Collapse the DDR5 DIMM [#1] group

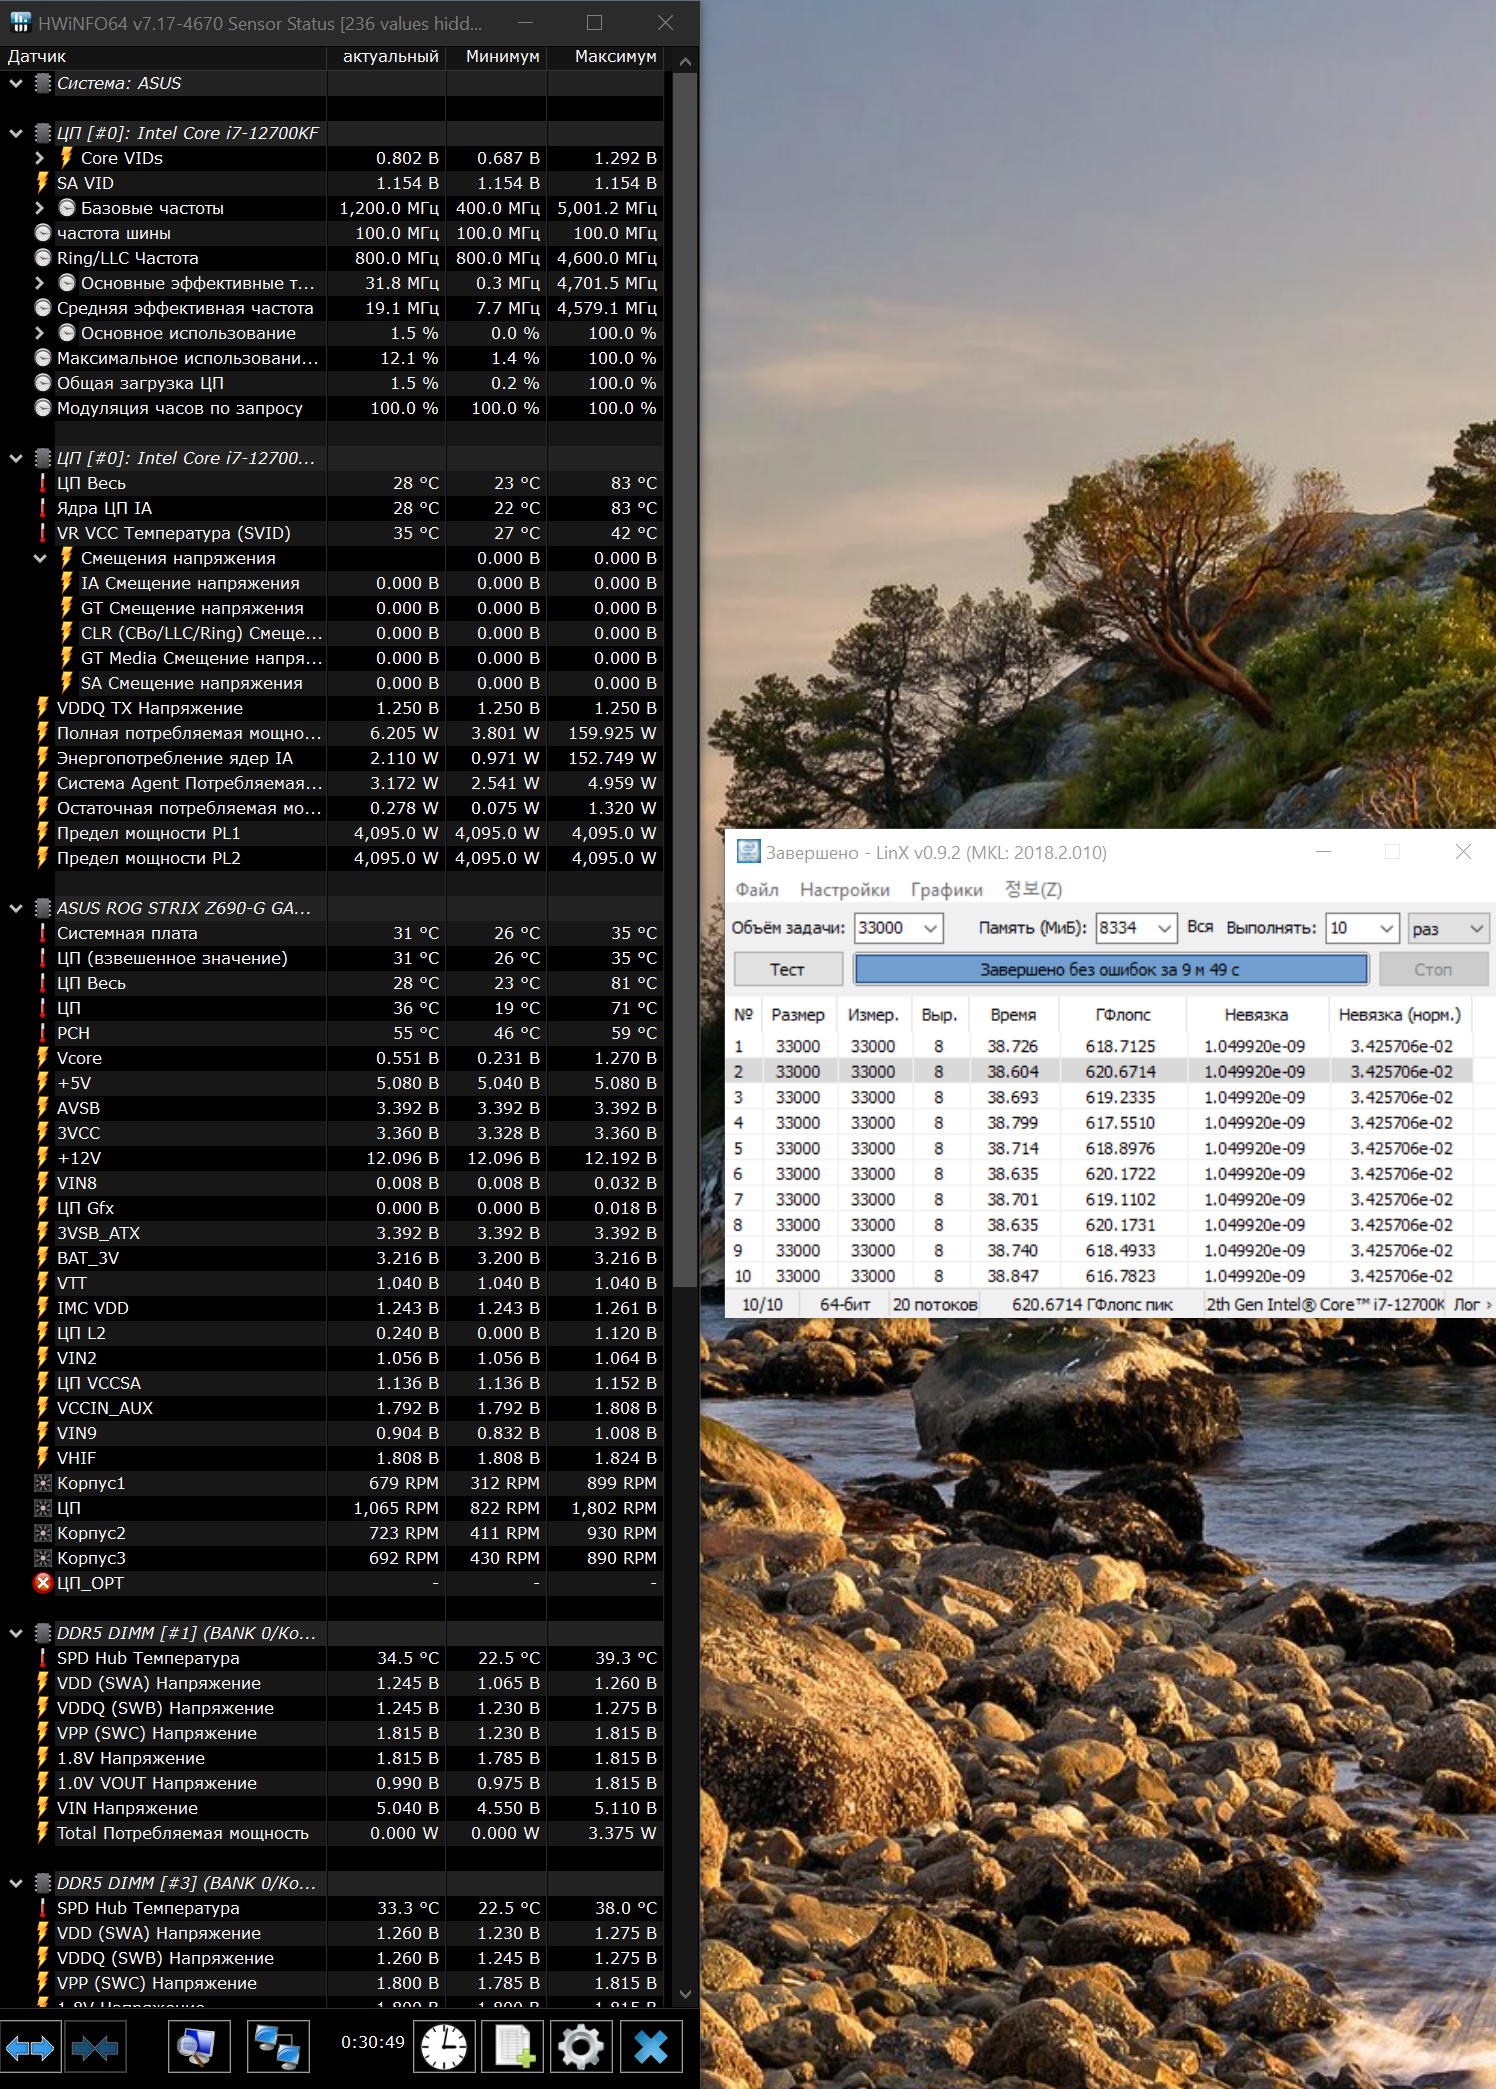pos(15,1633)
